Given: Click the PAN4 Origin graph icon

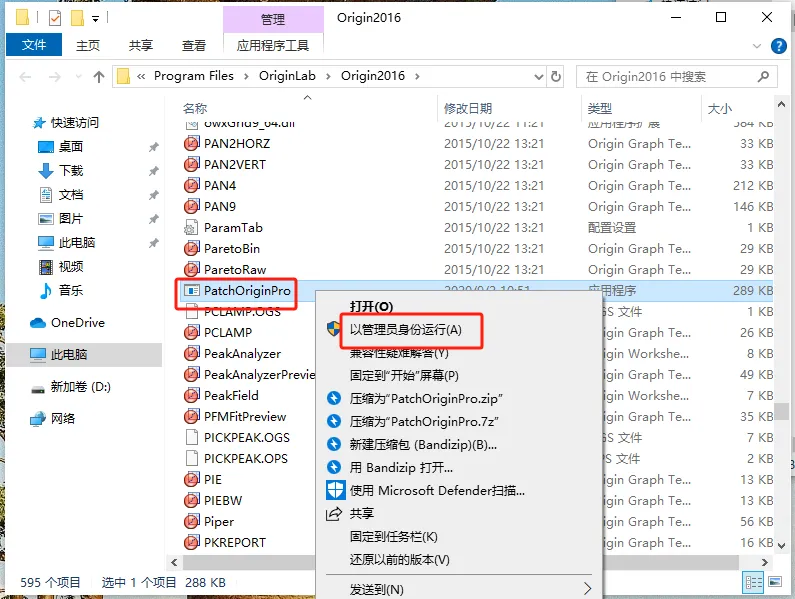Looking at the screenshot, I should pyautogui.click(x=191, y=186).
